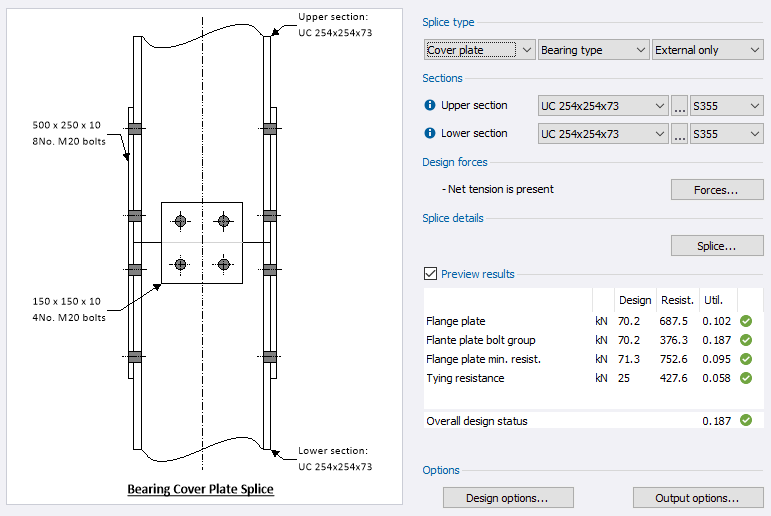Click the Splice type section heading
This screenshot has width=771, height=516.
click(x=448, y=22)
